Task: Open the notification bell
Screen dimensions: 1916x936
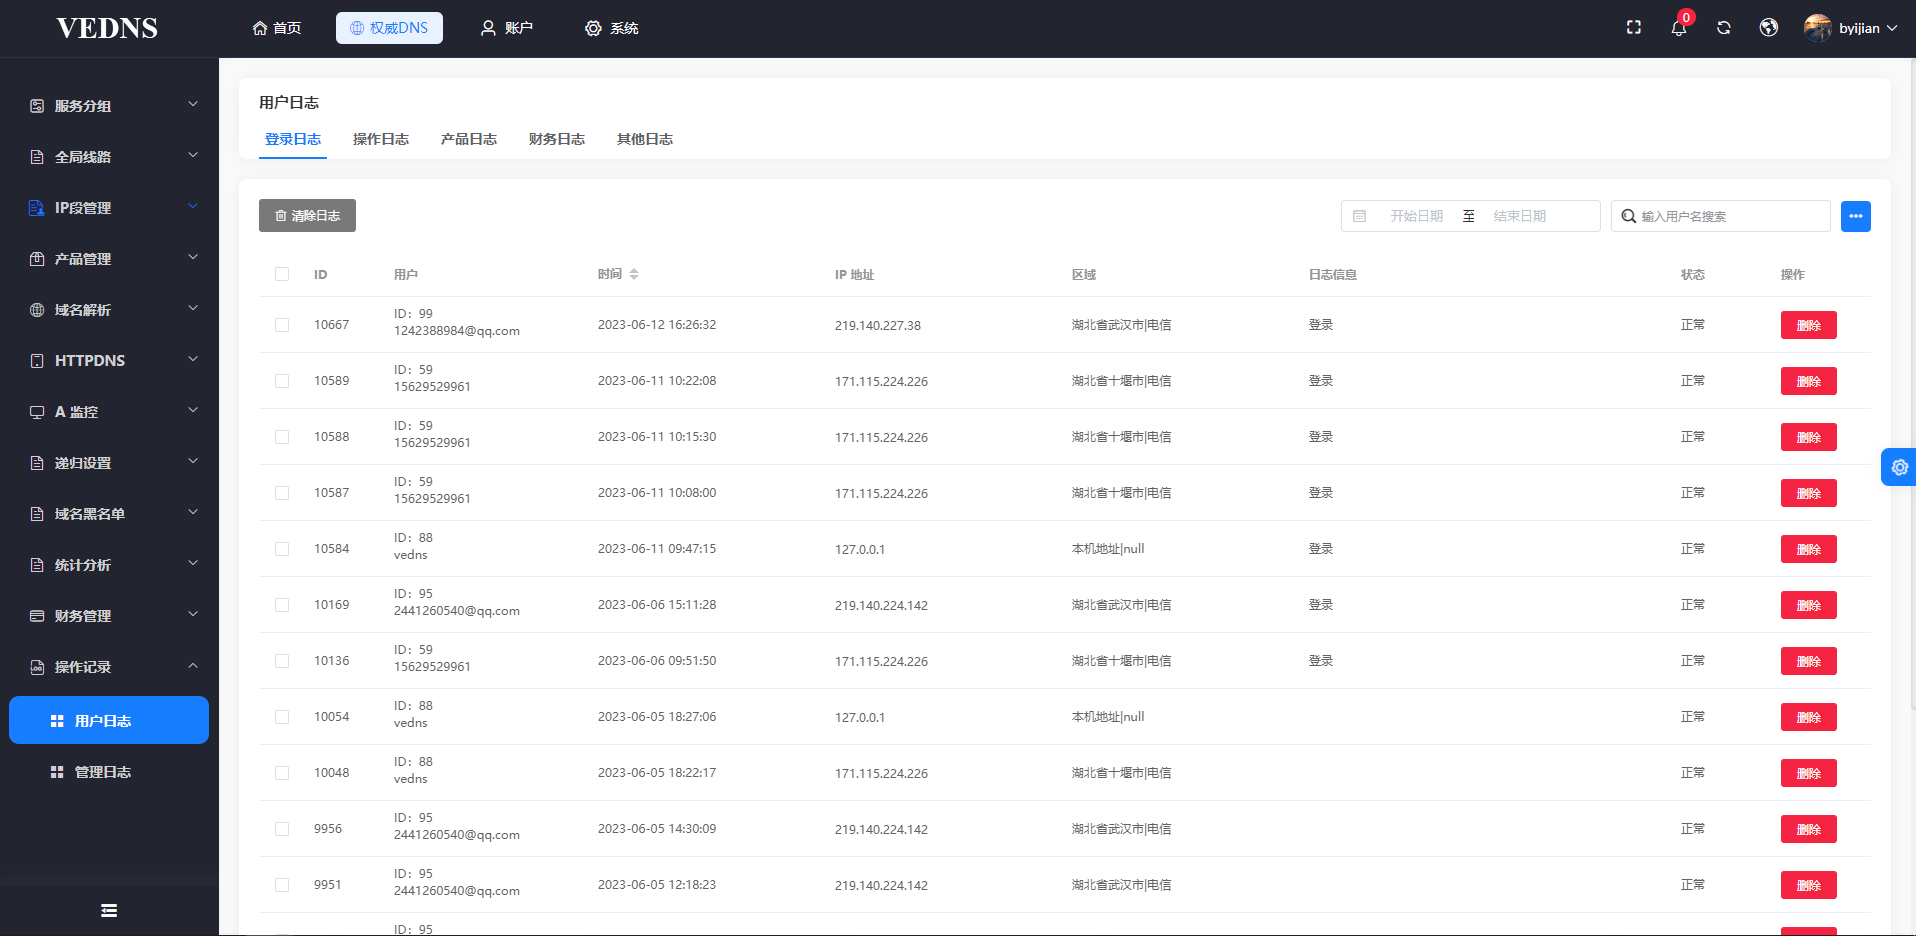Action: point(1679,28)
